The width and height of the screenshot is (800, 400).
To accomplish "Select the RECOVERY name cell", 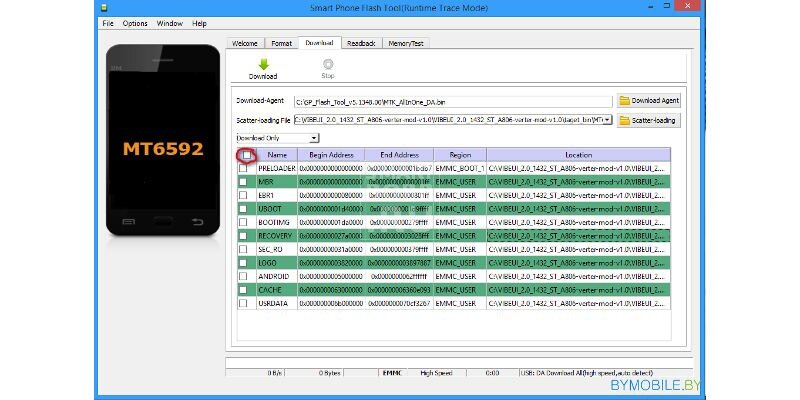I will tap(277, 236).
